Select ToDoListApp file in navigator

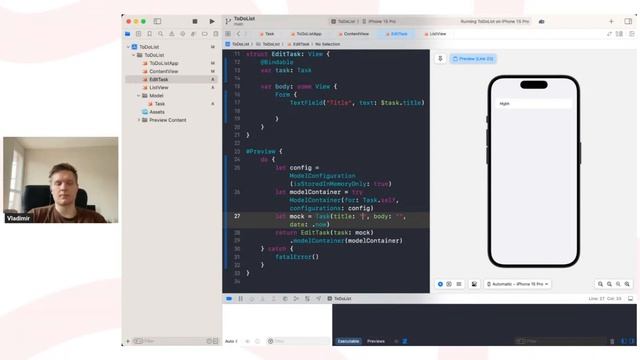(x=164, y=63)
